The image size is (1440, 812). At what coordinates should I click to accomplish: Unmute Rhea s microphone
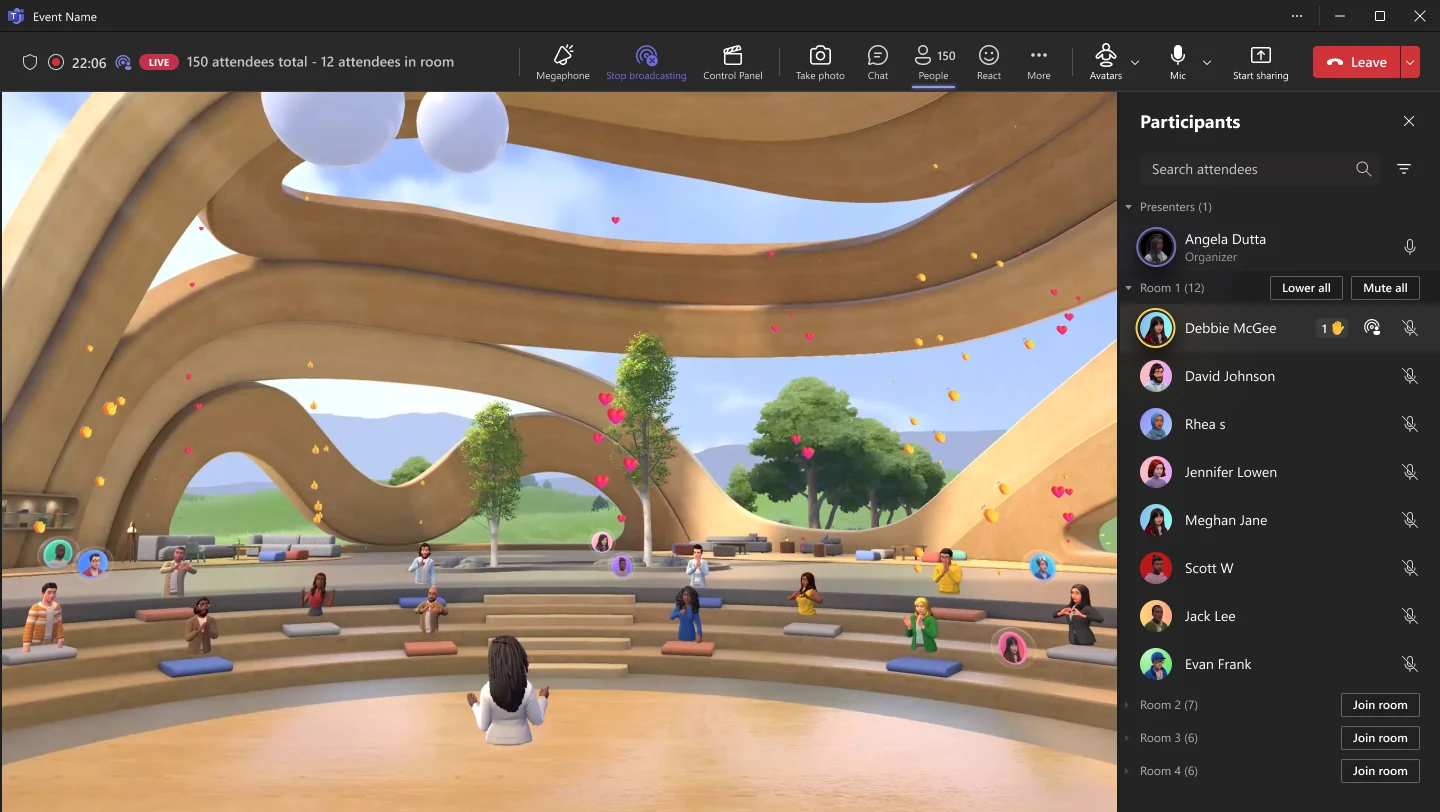pyautogui.click(x=1410, y=424)
